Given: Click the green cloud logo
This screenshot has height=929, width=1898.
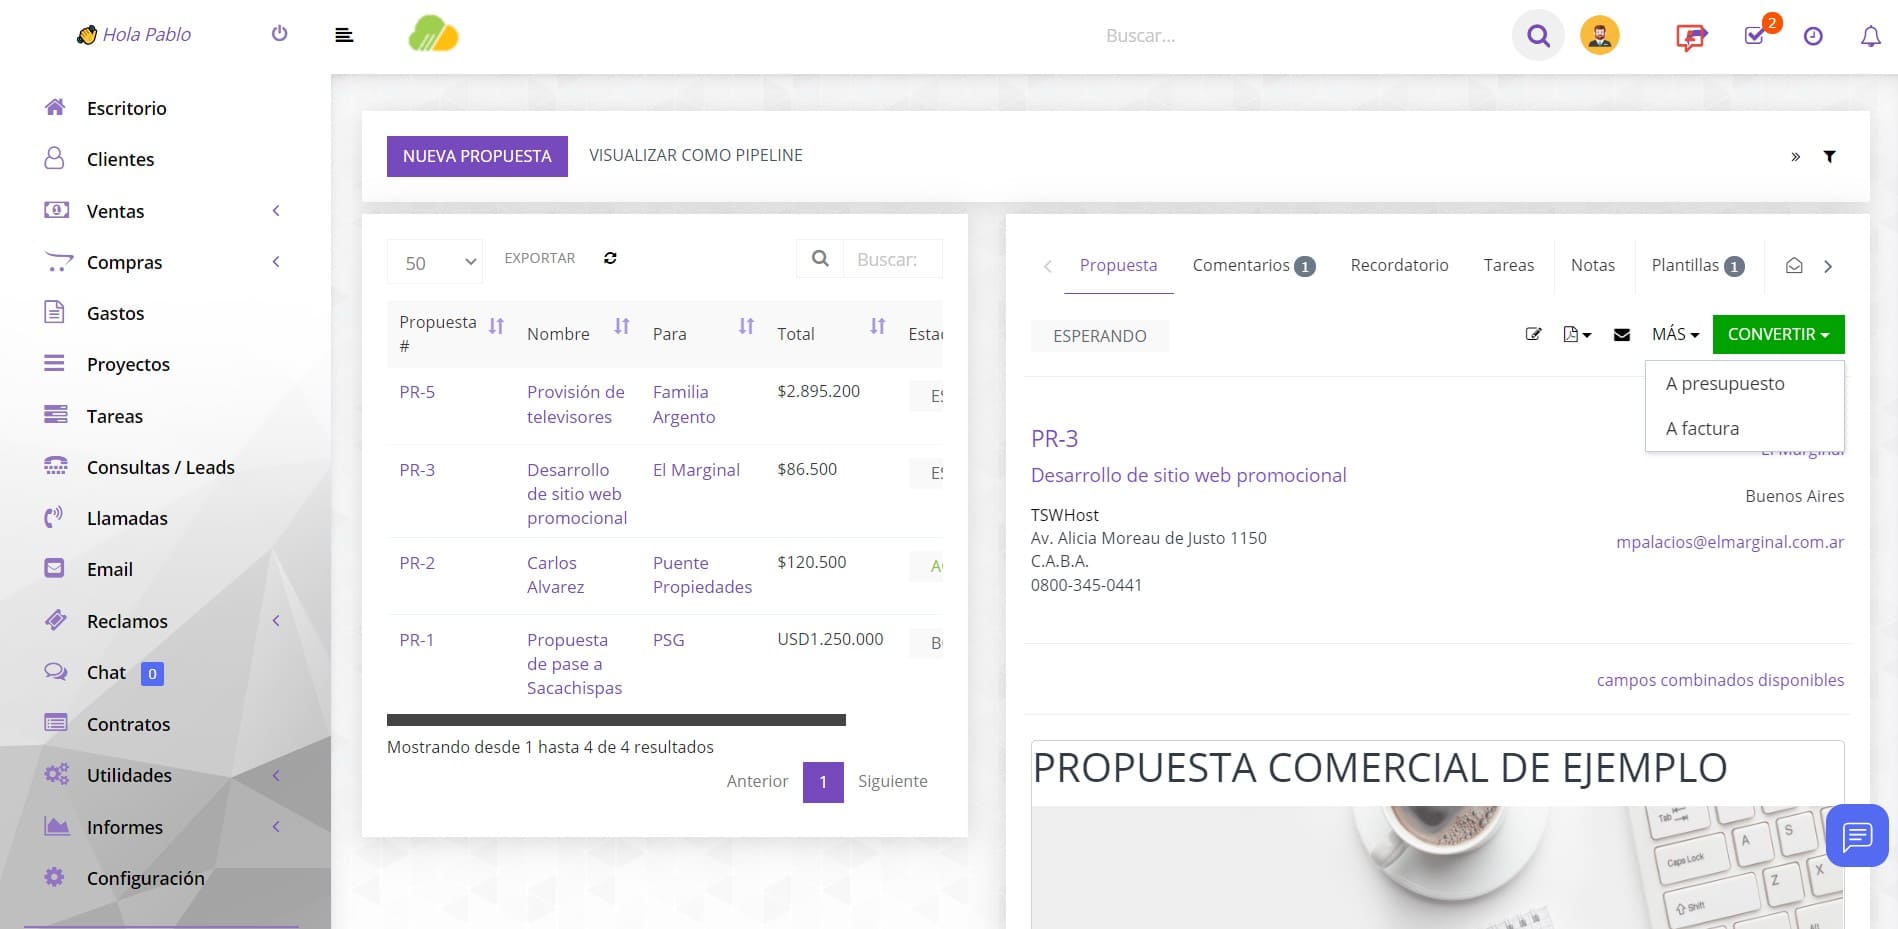Looking at the screenshot, I should (433, 34).
